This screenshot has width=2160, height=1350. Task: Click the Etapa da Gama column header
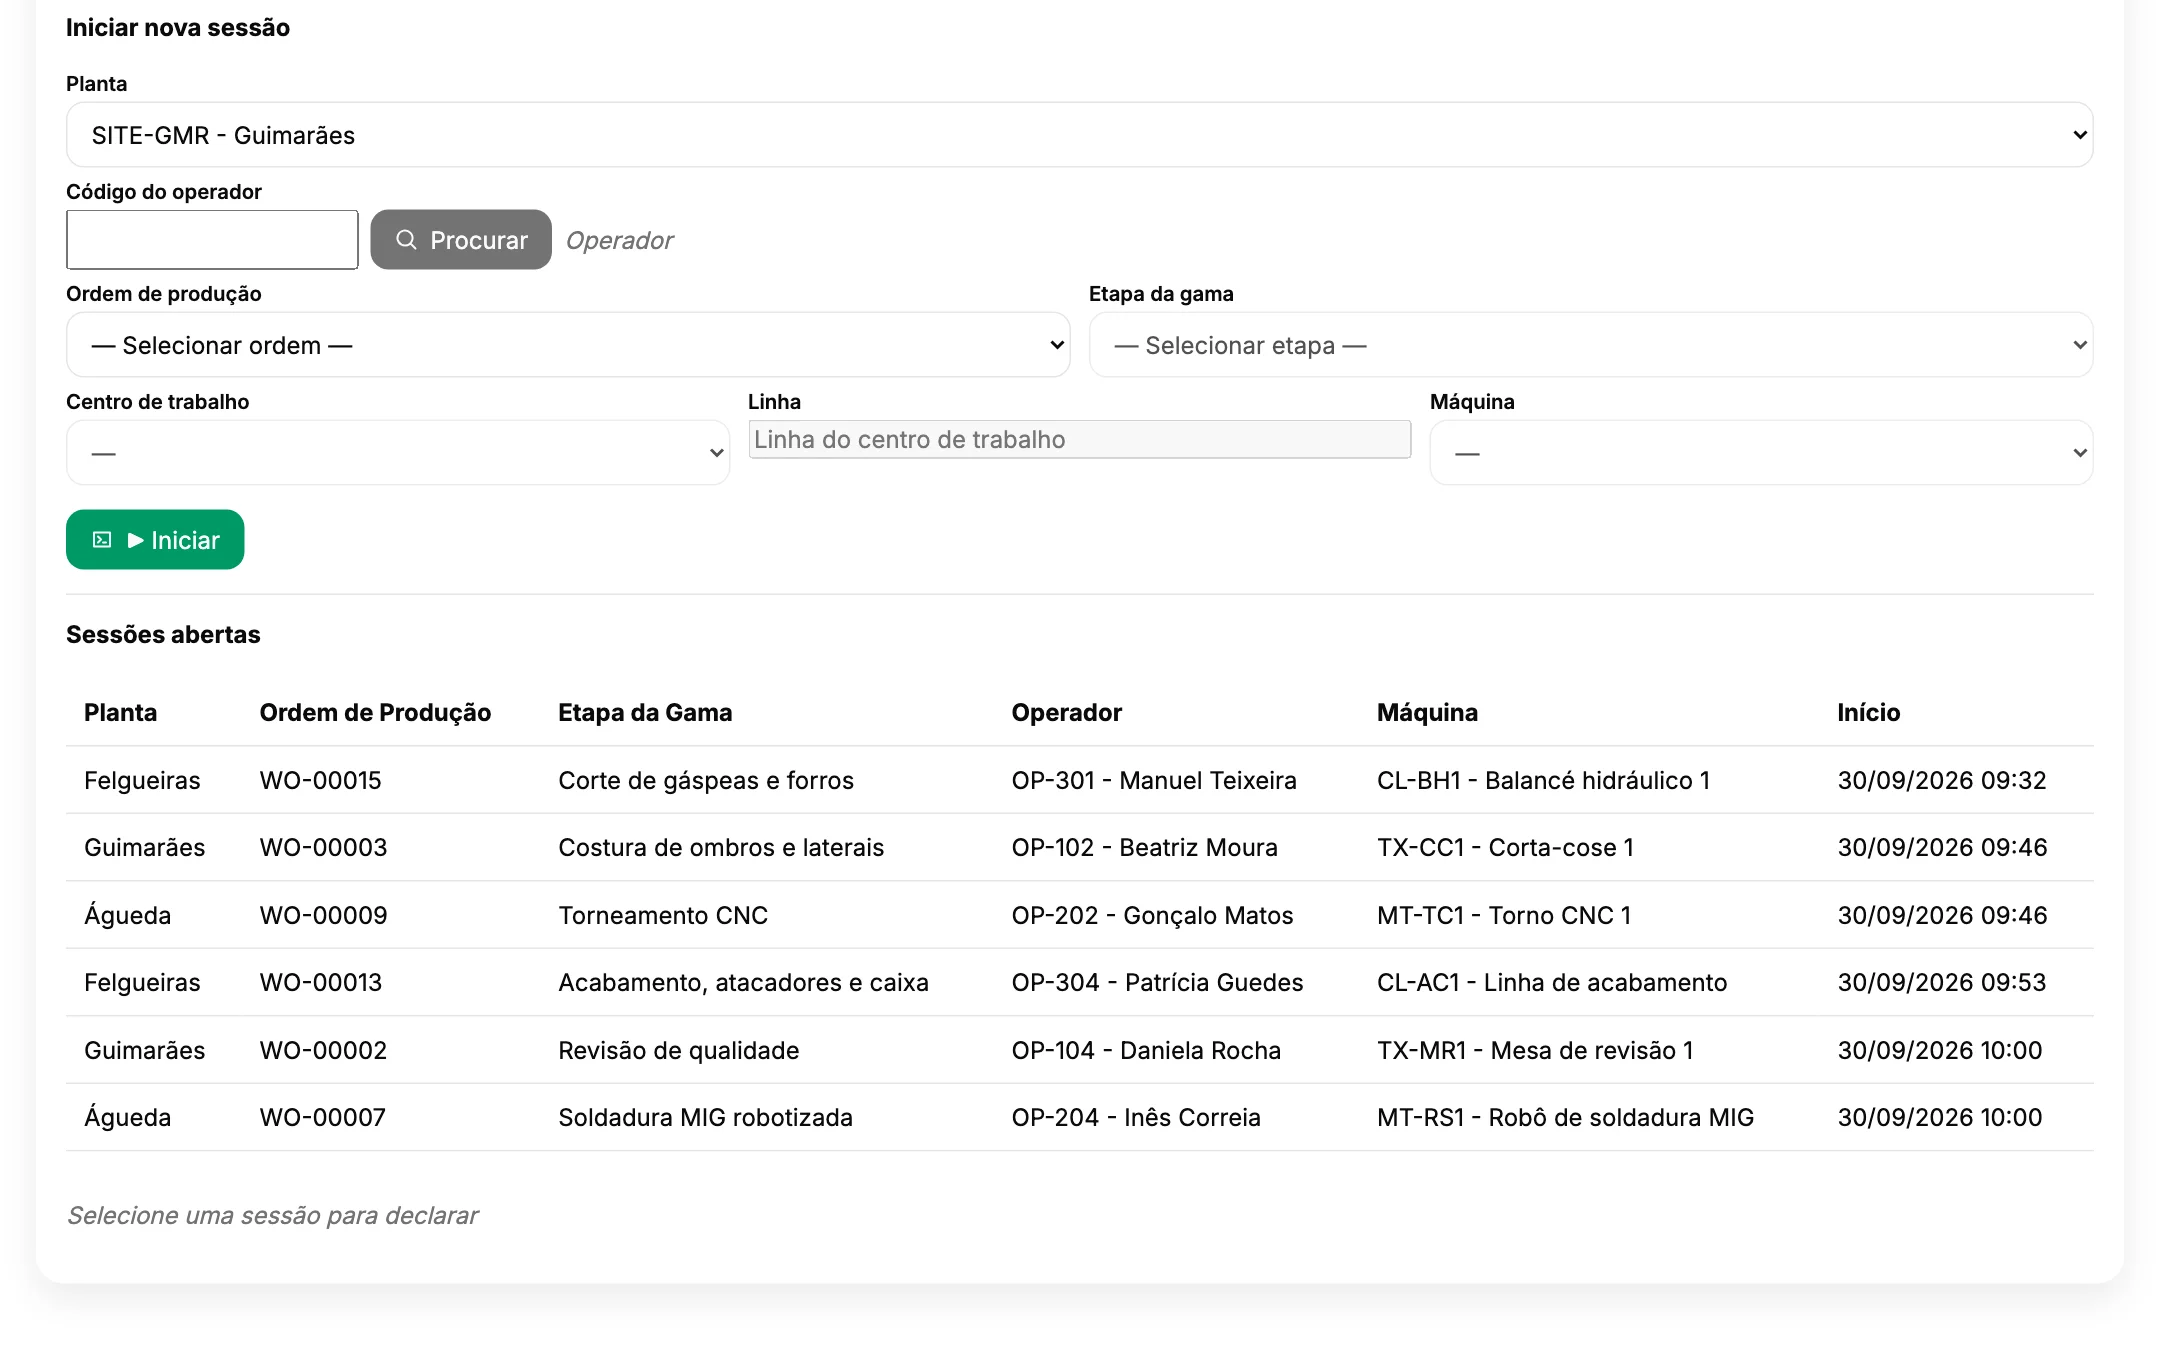click(x=645, y=712)
